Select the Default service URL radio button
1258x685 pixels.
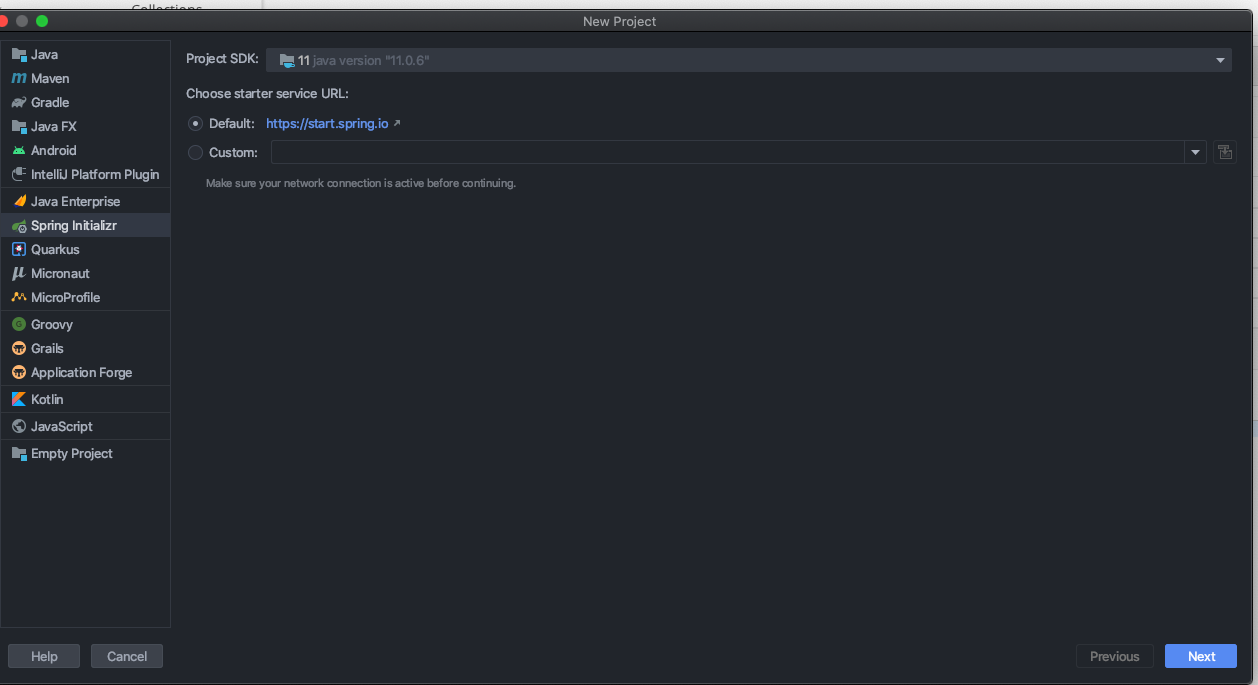coord(195,124)
